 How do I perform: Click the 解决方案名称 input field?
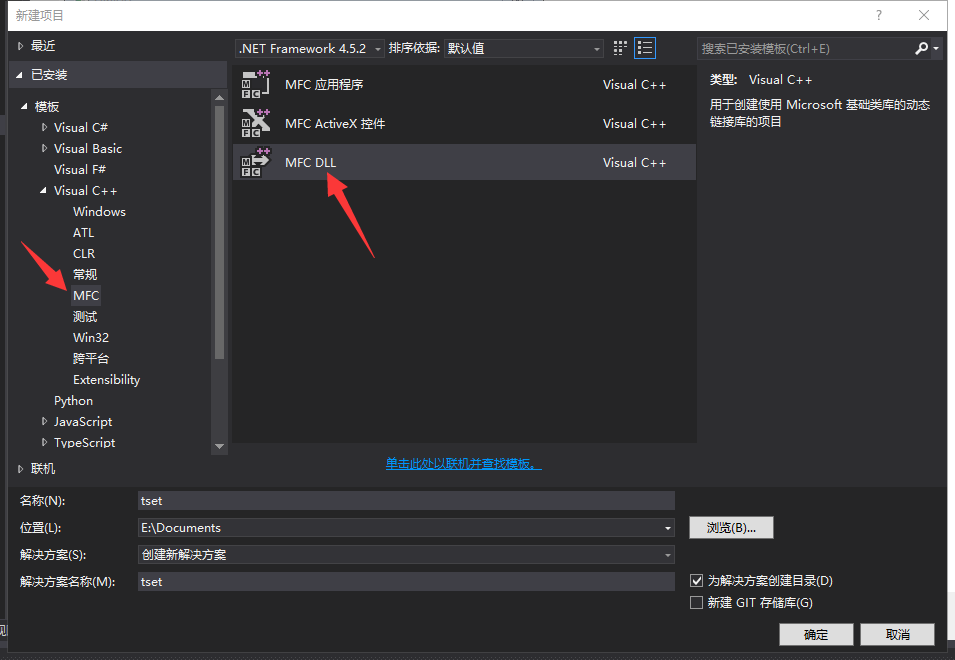tap(406, 581)
